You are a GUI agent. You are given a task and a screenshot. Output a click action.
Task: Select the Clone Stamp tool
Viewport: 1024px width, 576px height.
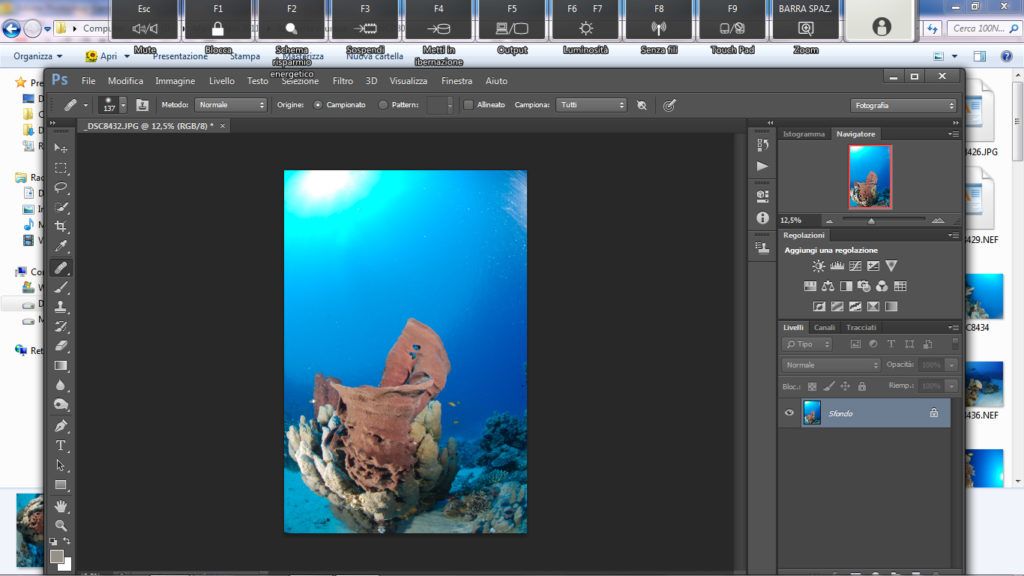[x=61, y=306]
